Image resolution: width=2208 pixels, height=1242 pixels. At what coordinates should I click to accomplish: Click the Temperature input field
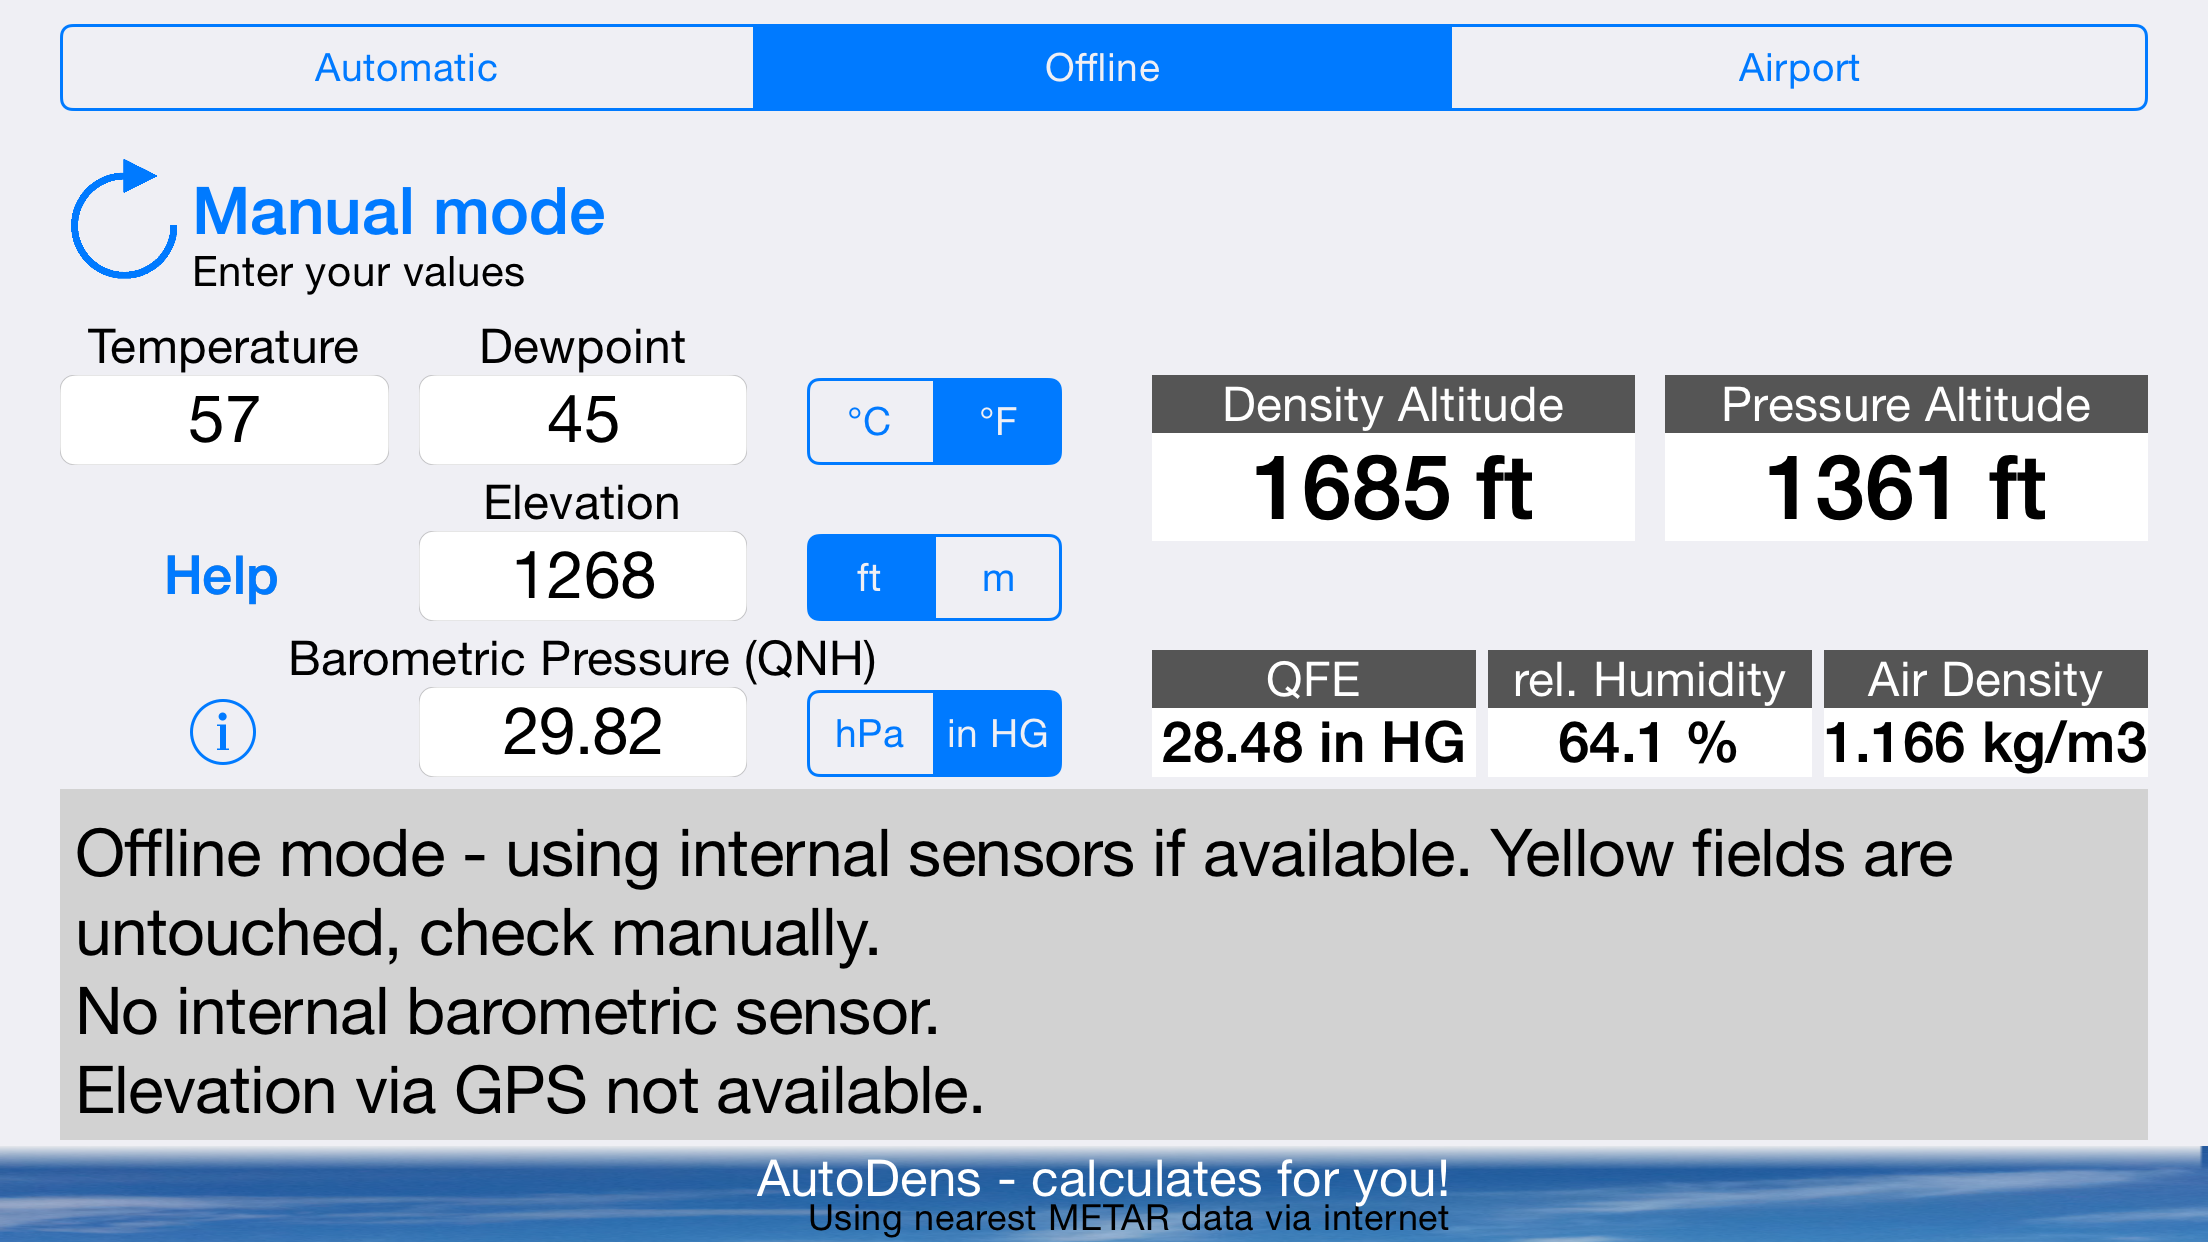224,420
